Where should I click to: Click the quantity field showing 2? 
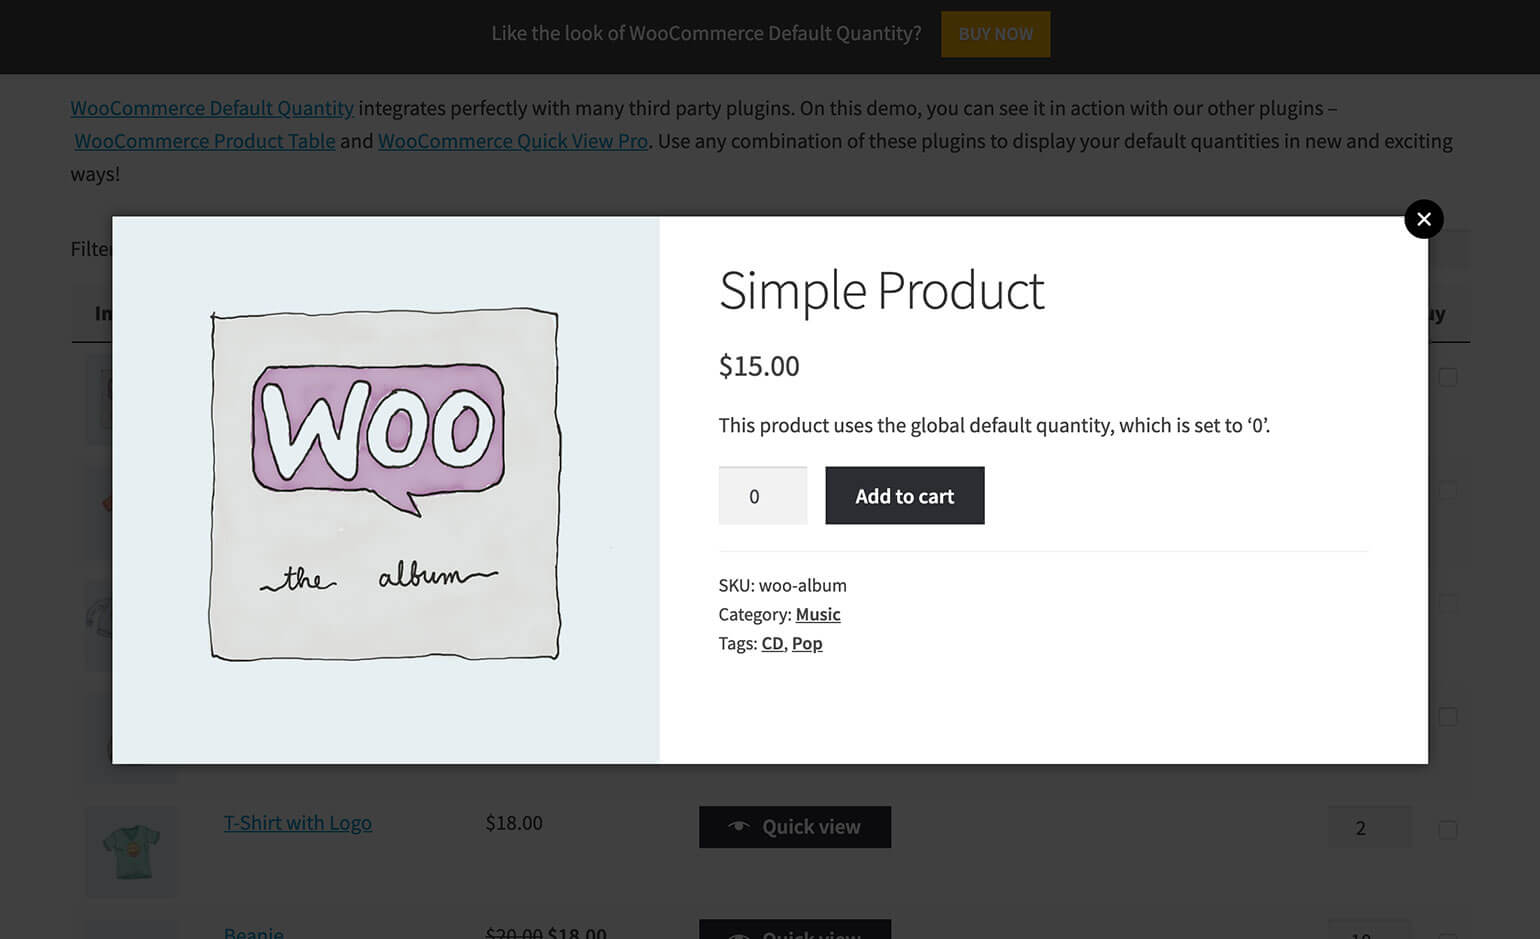1368,828
